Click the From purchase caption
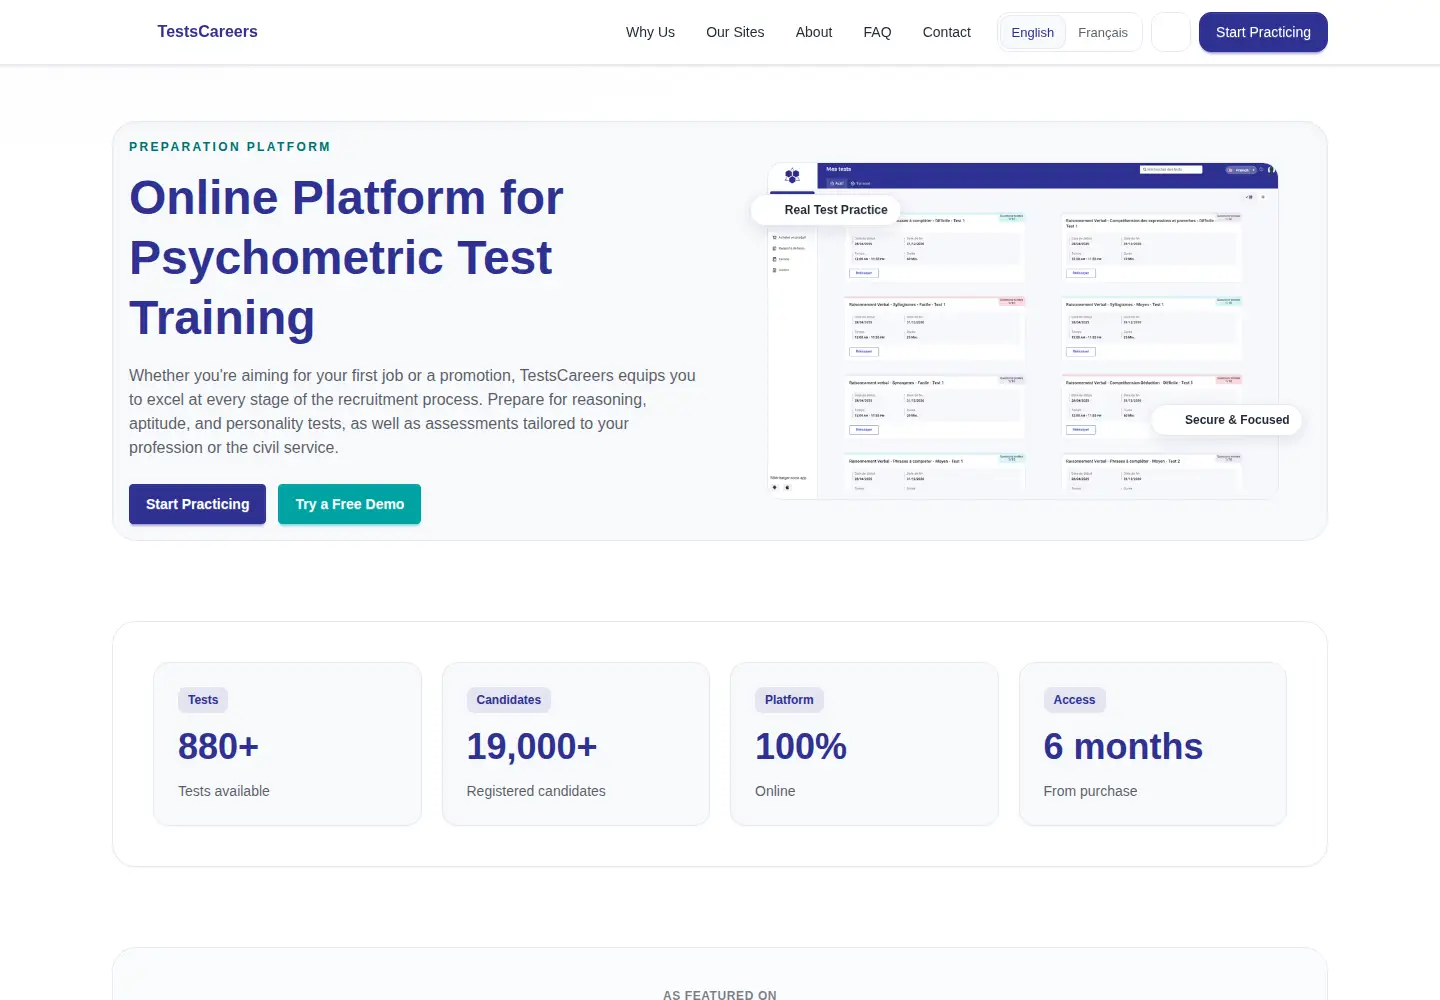 tap(1090, 791)
